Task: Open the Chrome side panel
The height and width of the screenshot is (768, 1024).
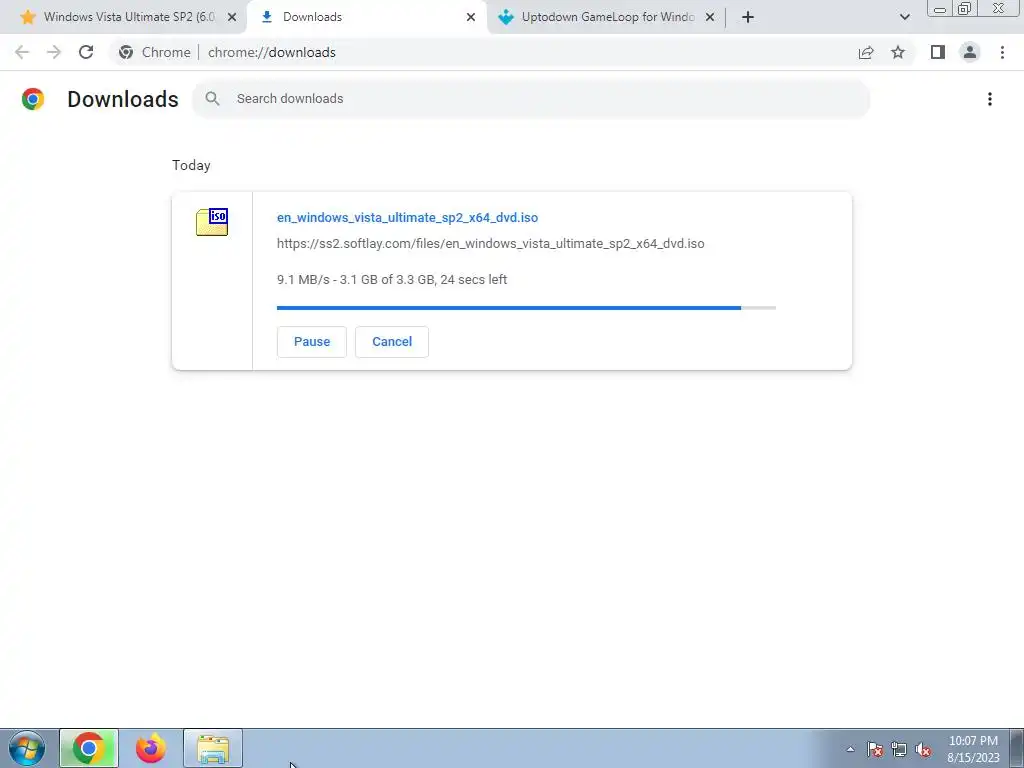Action: tap(938, 52)
